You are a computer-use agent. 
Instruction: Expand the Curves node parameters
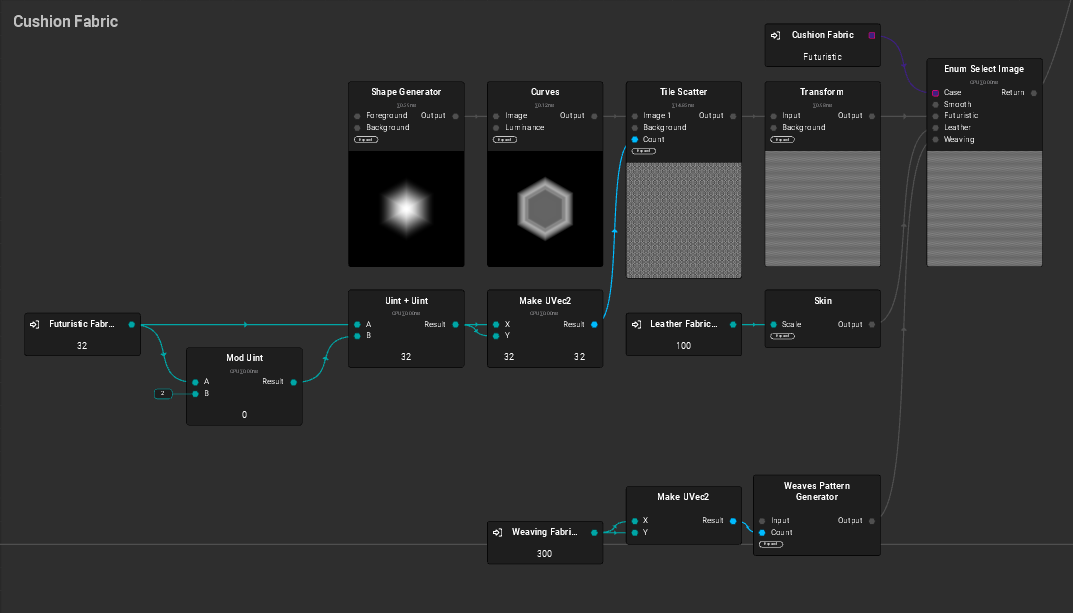tap(505, 140)
